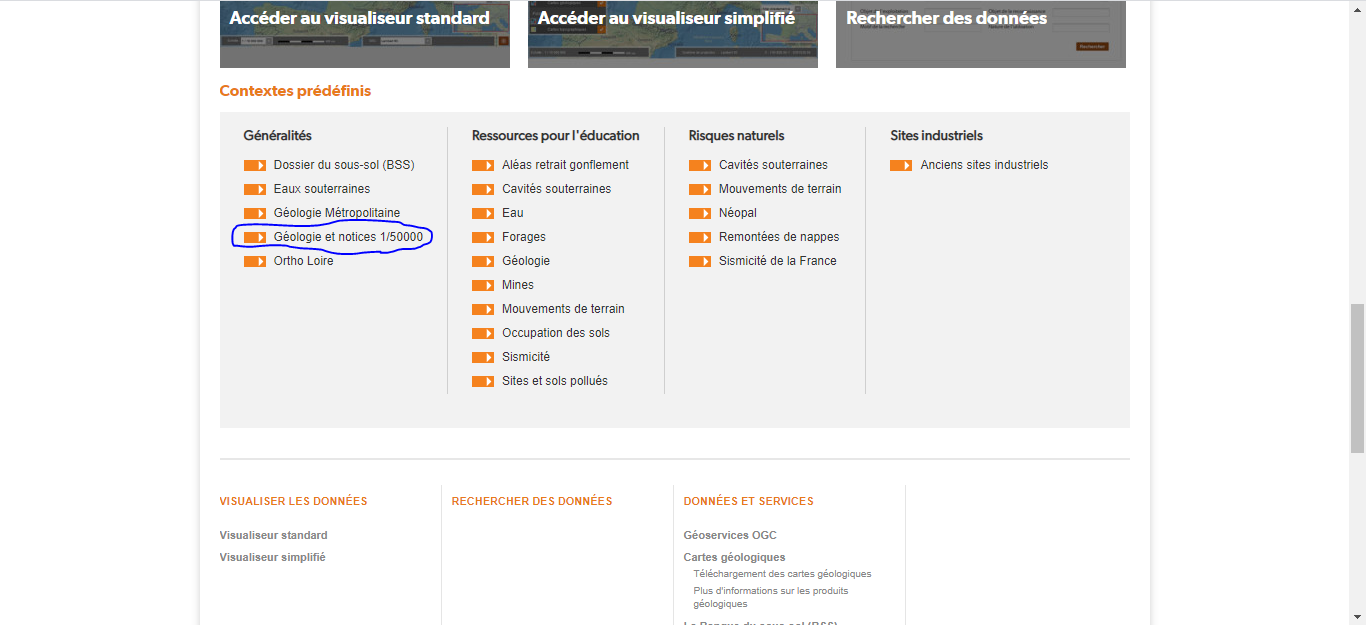This screenshot has width=1366, height=625.
Task: Click Accéder au visualiseur standard thumbnail
Action: tap(365, 35)
